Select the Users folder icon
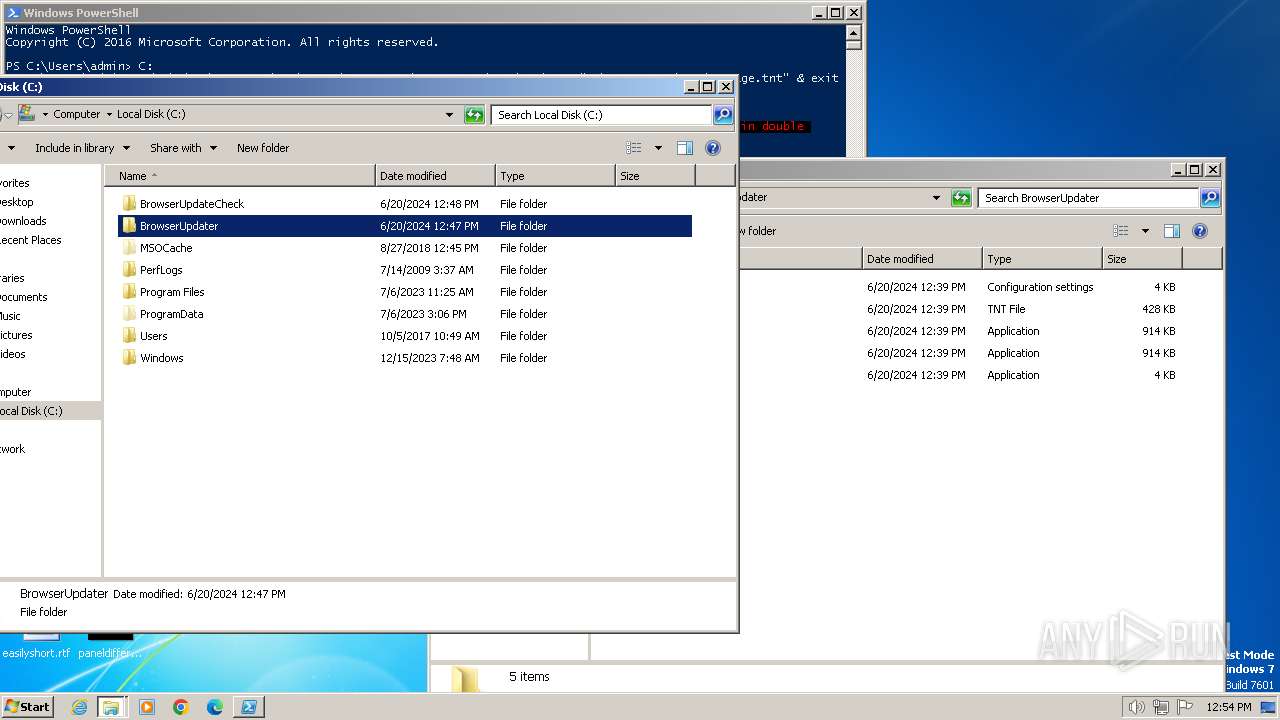 click(x=128, y=336)
